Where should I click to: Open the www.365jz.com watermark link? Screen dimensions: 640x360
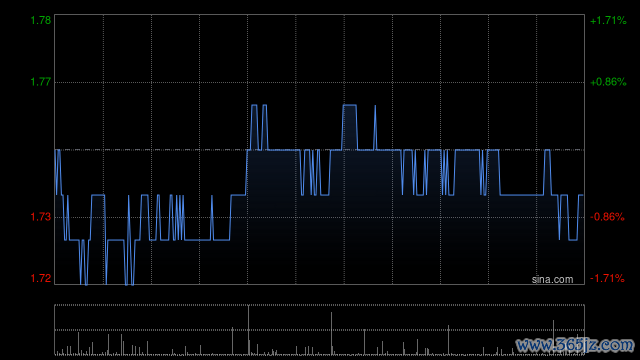coord(575,345)
